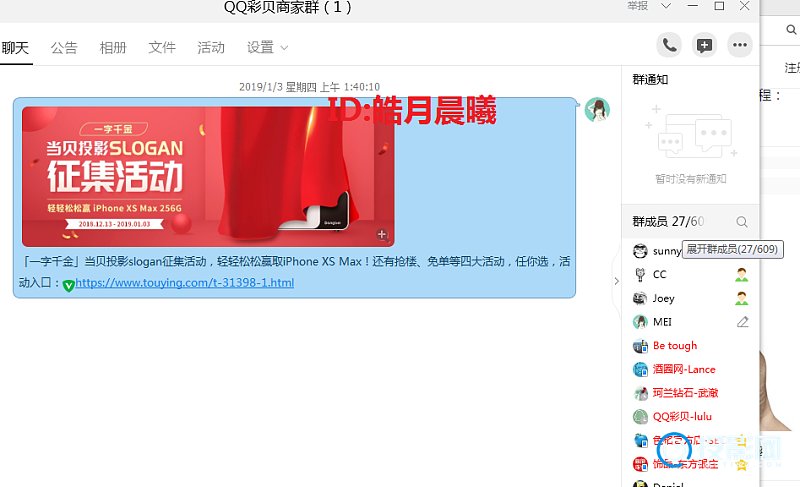Click the plus icon on the banner image
800x487 pixels.
381,234
